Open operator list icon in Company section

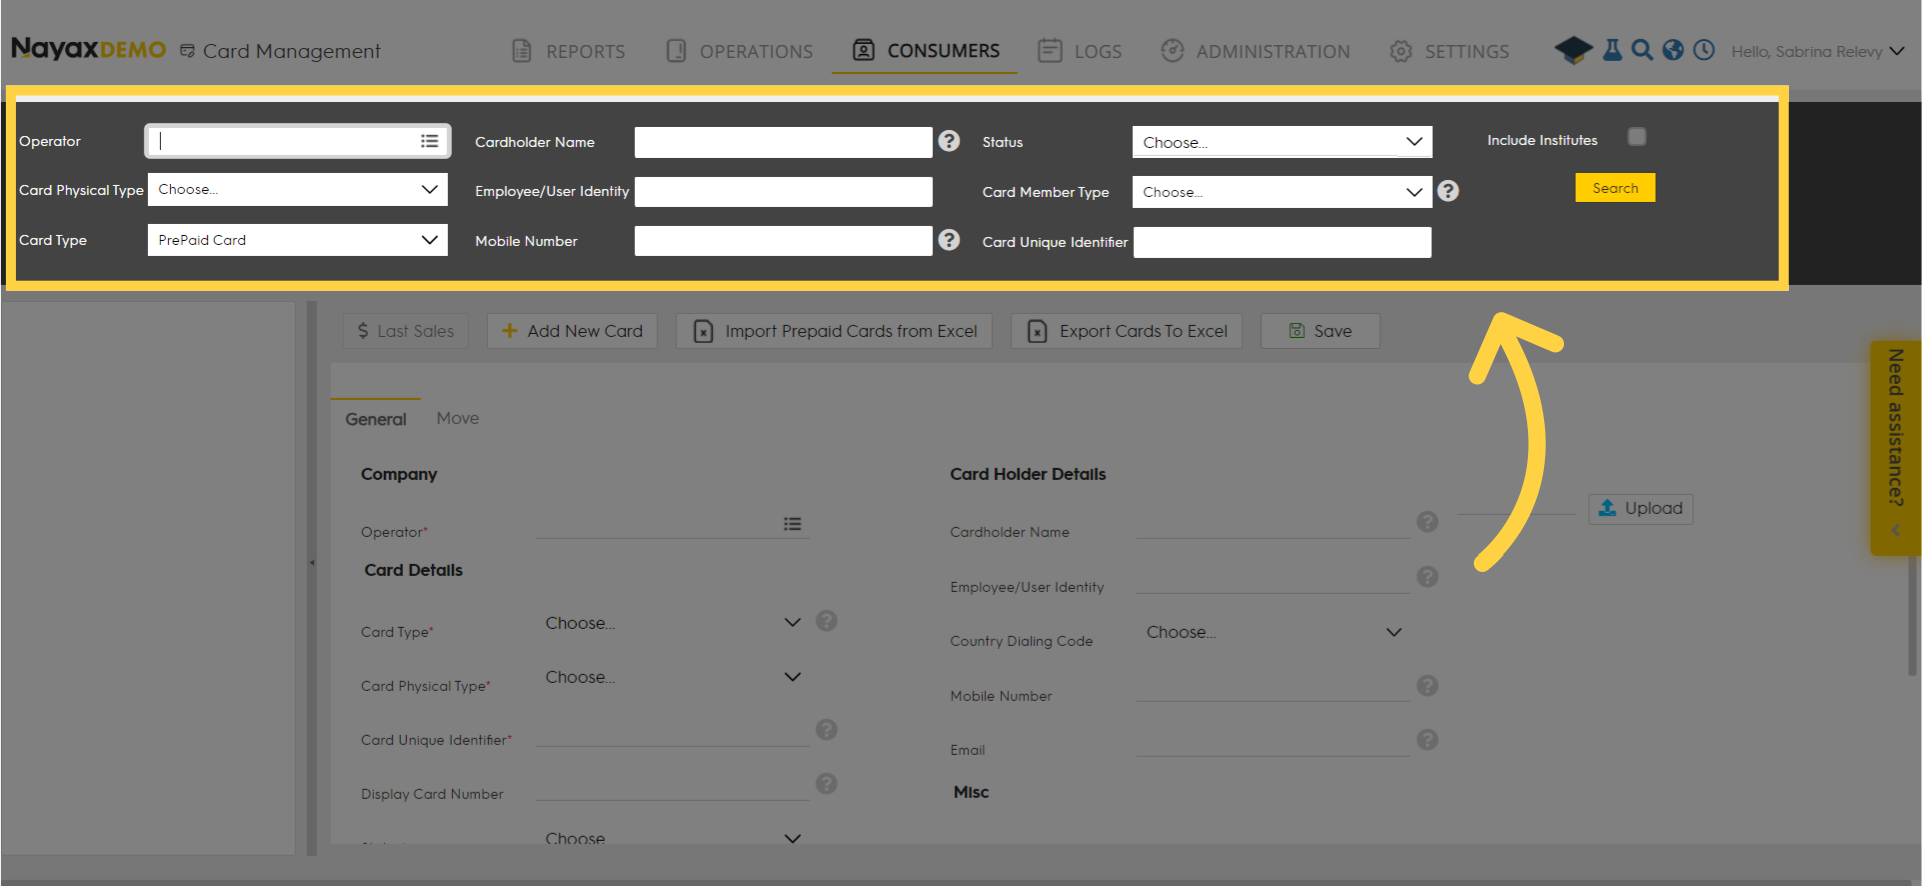792,524
